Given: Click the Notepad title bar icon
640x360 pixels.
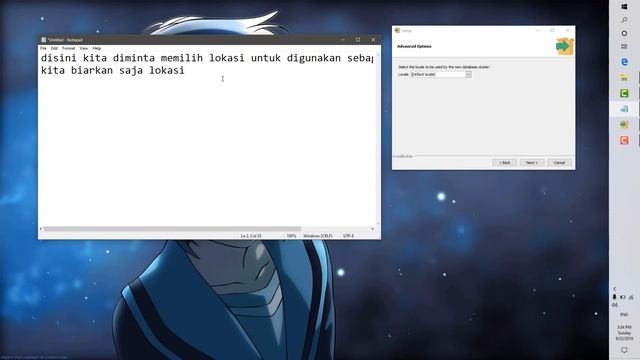Looking at the screenshot, I should click(x=43, y=40).
